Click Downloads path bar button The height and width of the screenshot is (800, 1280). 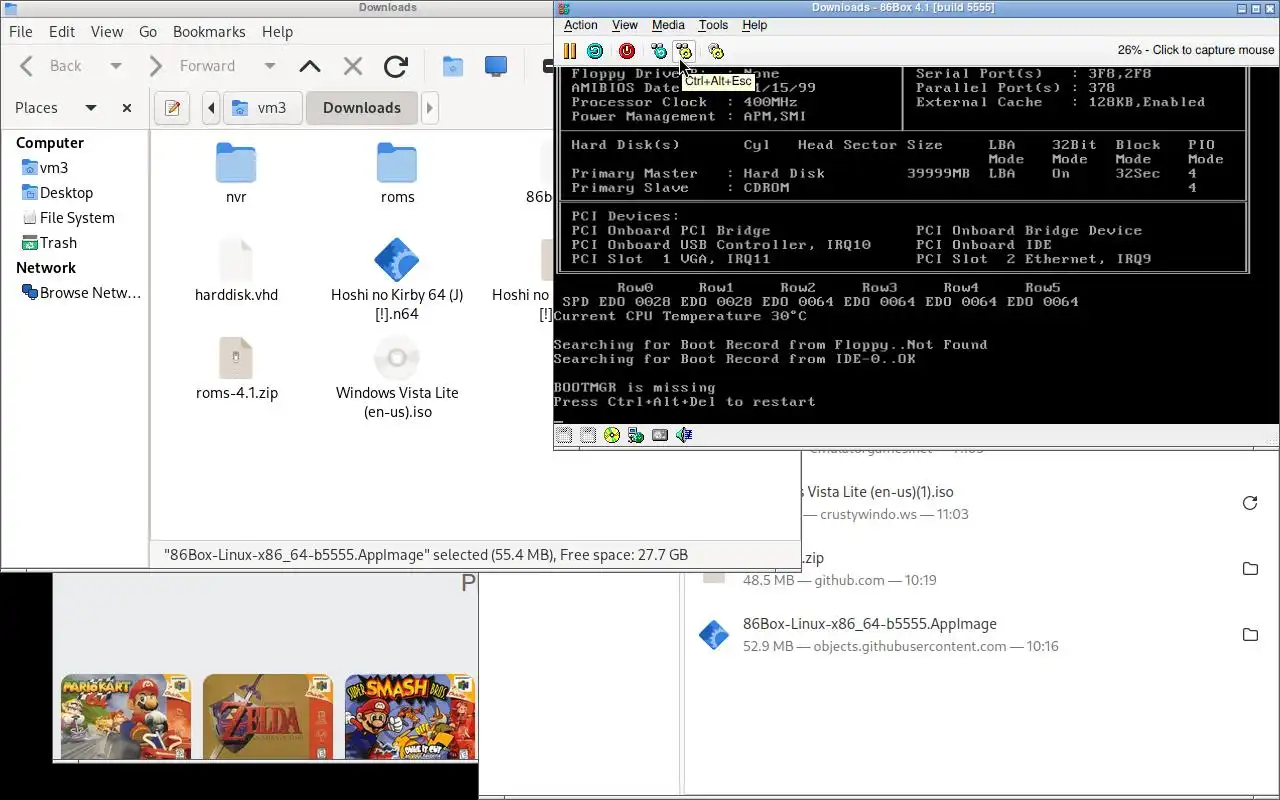click(362, 108)
